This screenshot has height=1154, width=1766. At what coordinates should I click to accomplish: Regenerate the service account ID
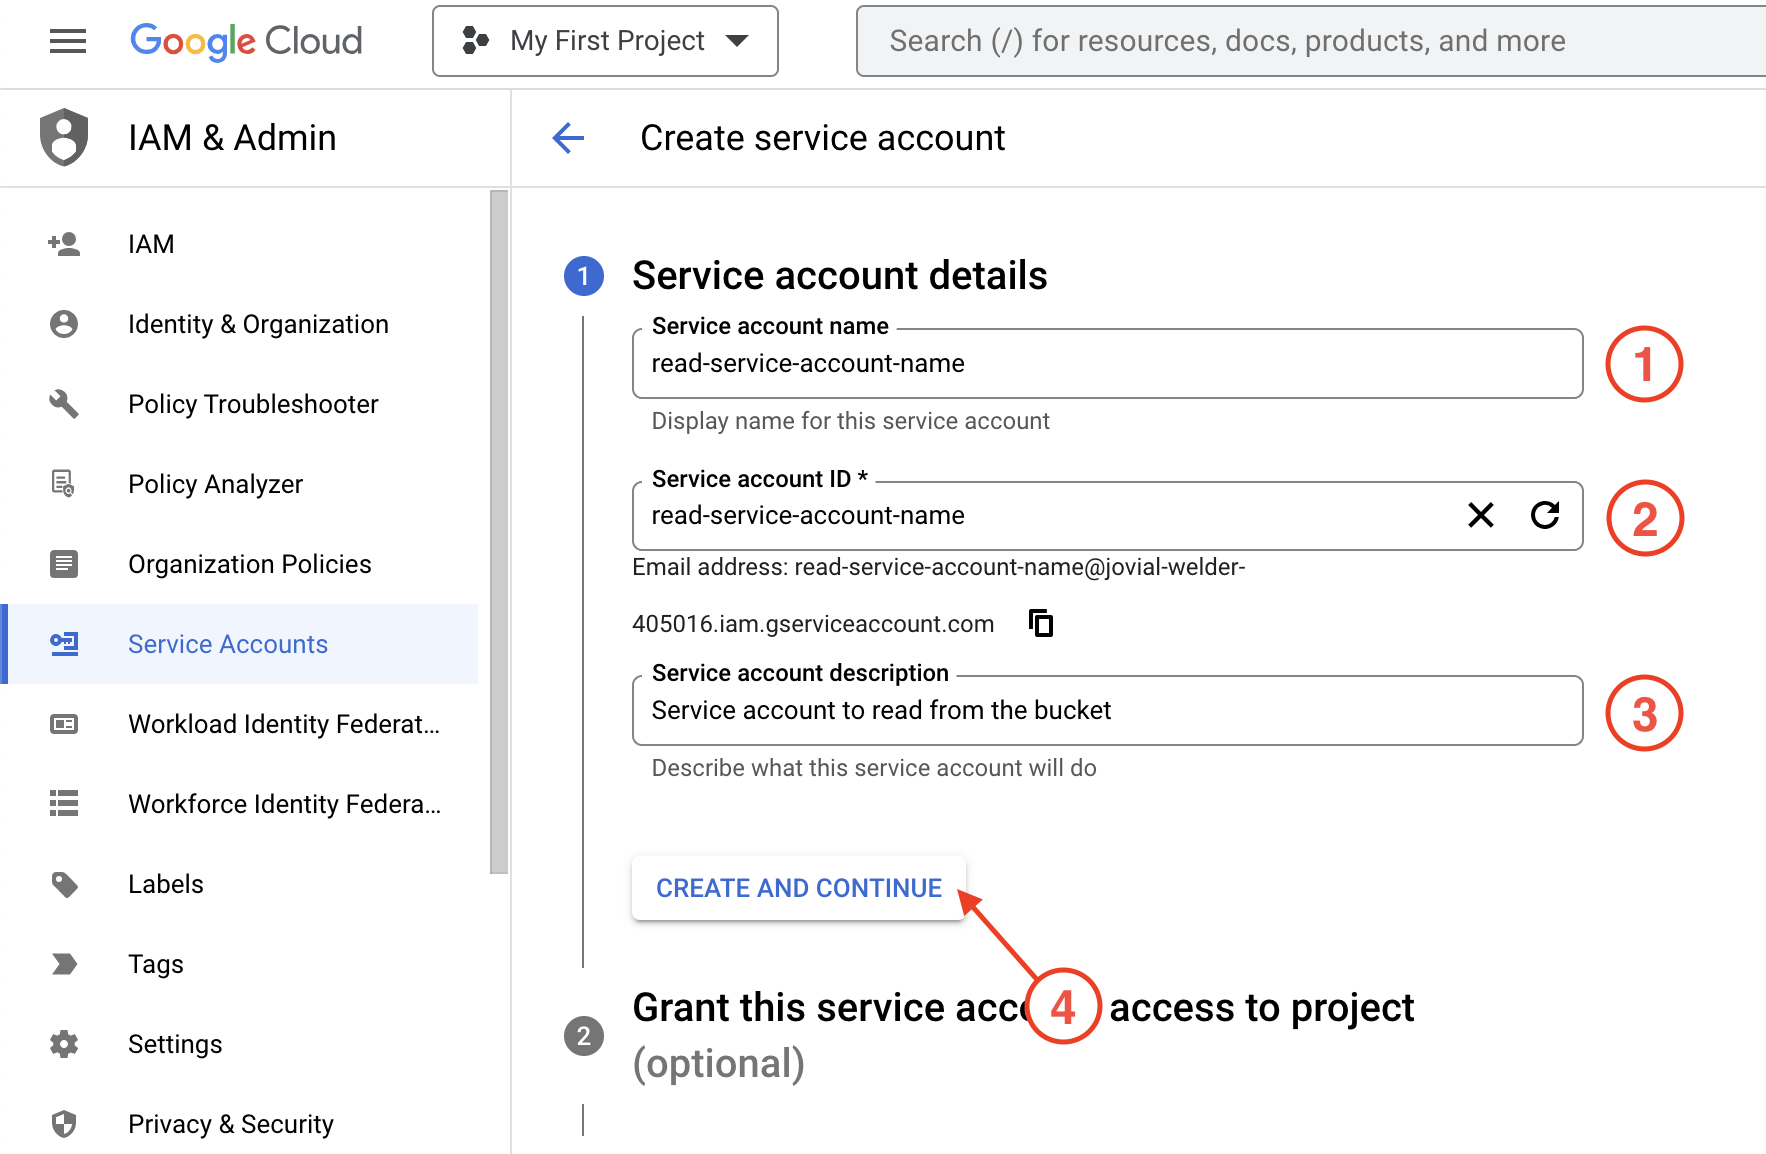pyautogui.click(x=1545, y=515)
